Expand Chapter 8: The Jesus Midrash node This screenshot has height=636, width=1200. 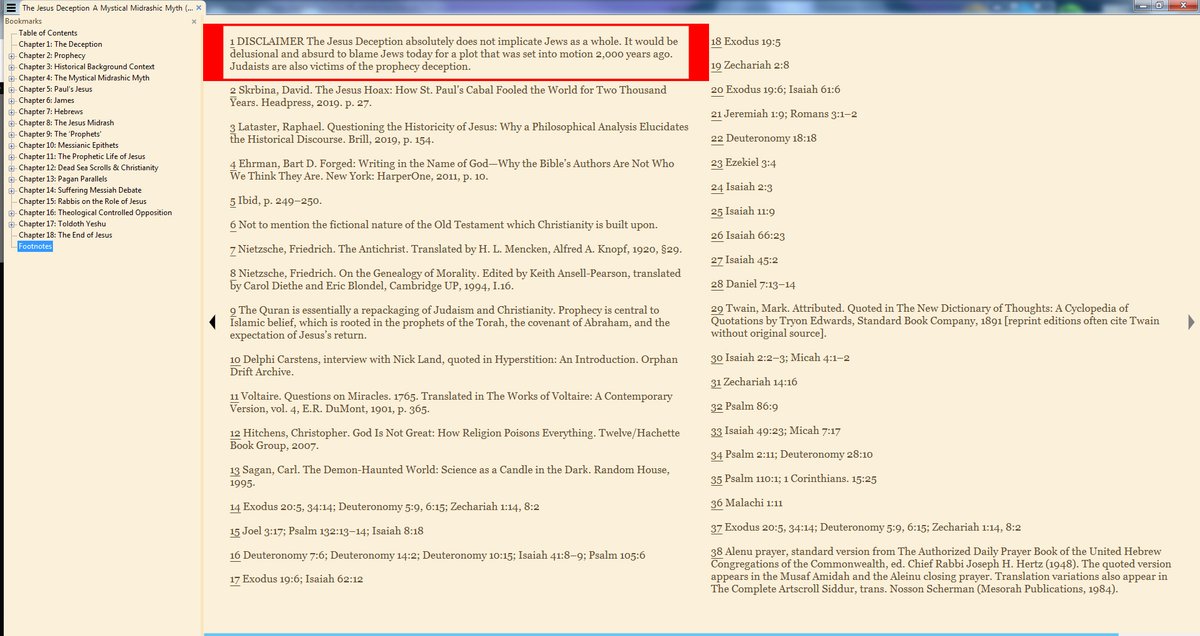(12, 122)
